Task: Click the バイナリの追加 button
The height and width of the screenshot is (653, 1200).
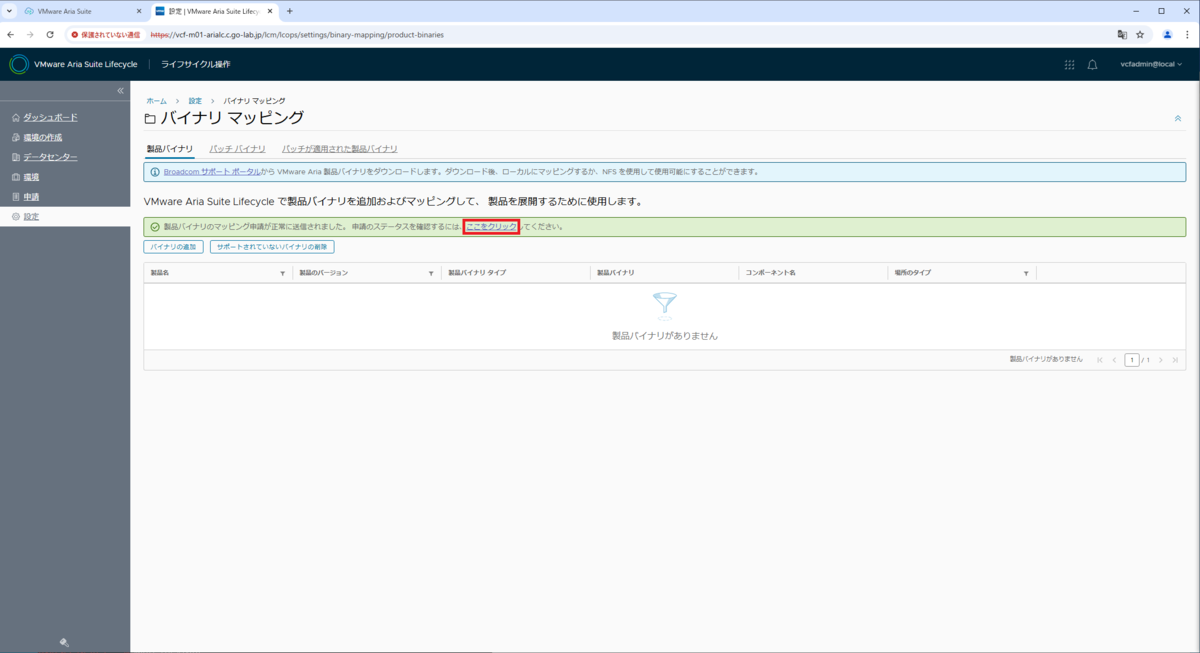Action: coord(174,247)
